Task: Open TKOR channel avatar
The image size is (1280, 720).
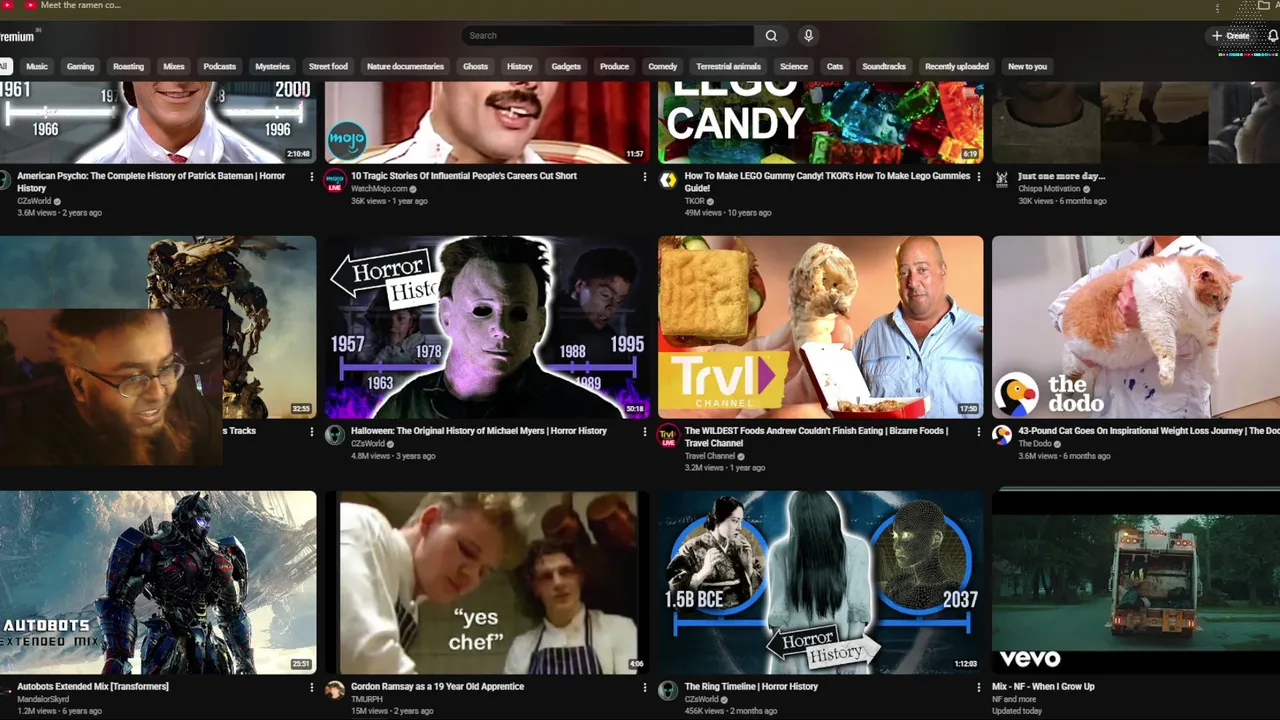Action: pyautogui.click(x=668, y=180)
